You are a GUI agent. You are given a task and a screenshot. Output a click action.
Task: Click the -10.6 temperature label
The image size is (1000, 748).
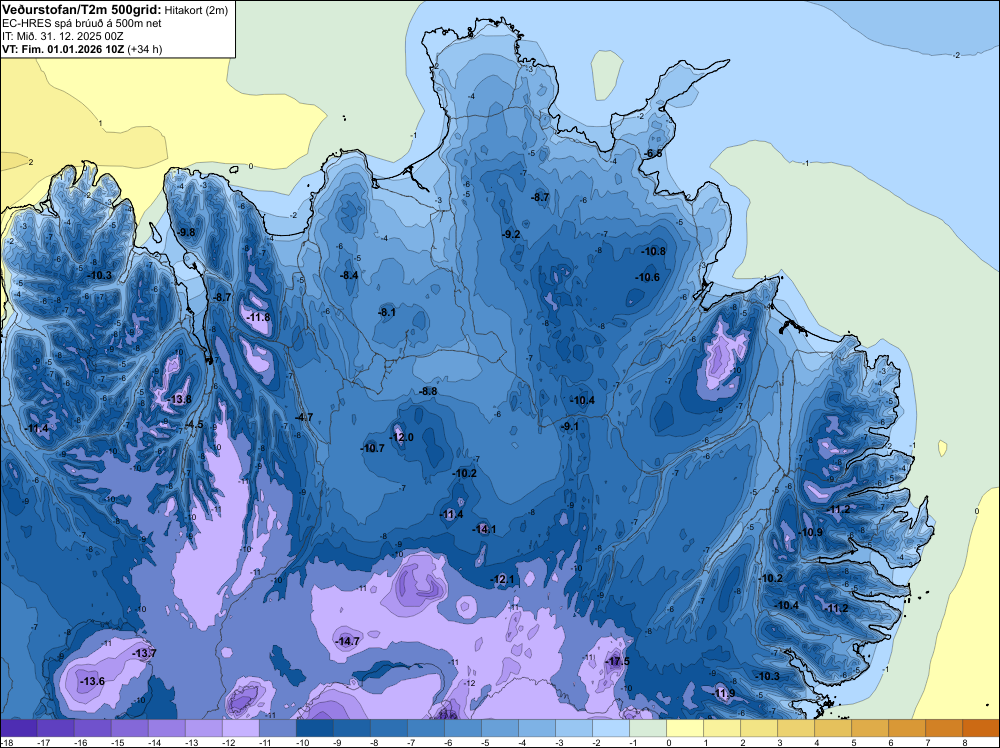[648, 277]
